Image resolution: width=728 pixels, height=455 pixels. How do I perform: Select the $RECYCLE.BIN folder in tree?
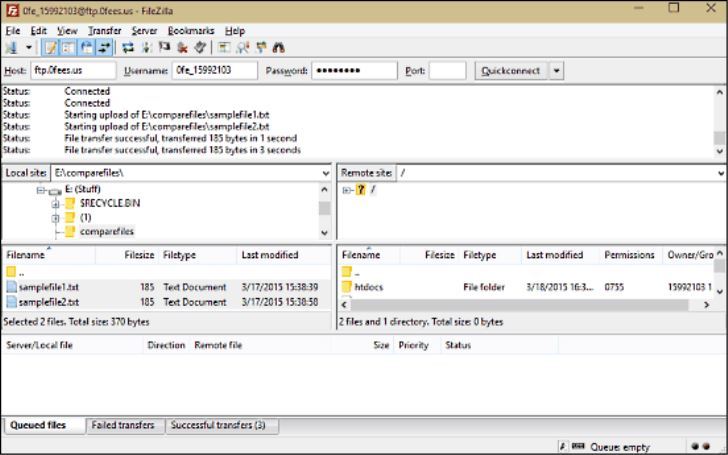point(110,203)
